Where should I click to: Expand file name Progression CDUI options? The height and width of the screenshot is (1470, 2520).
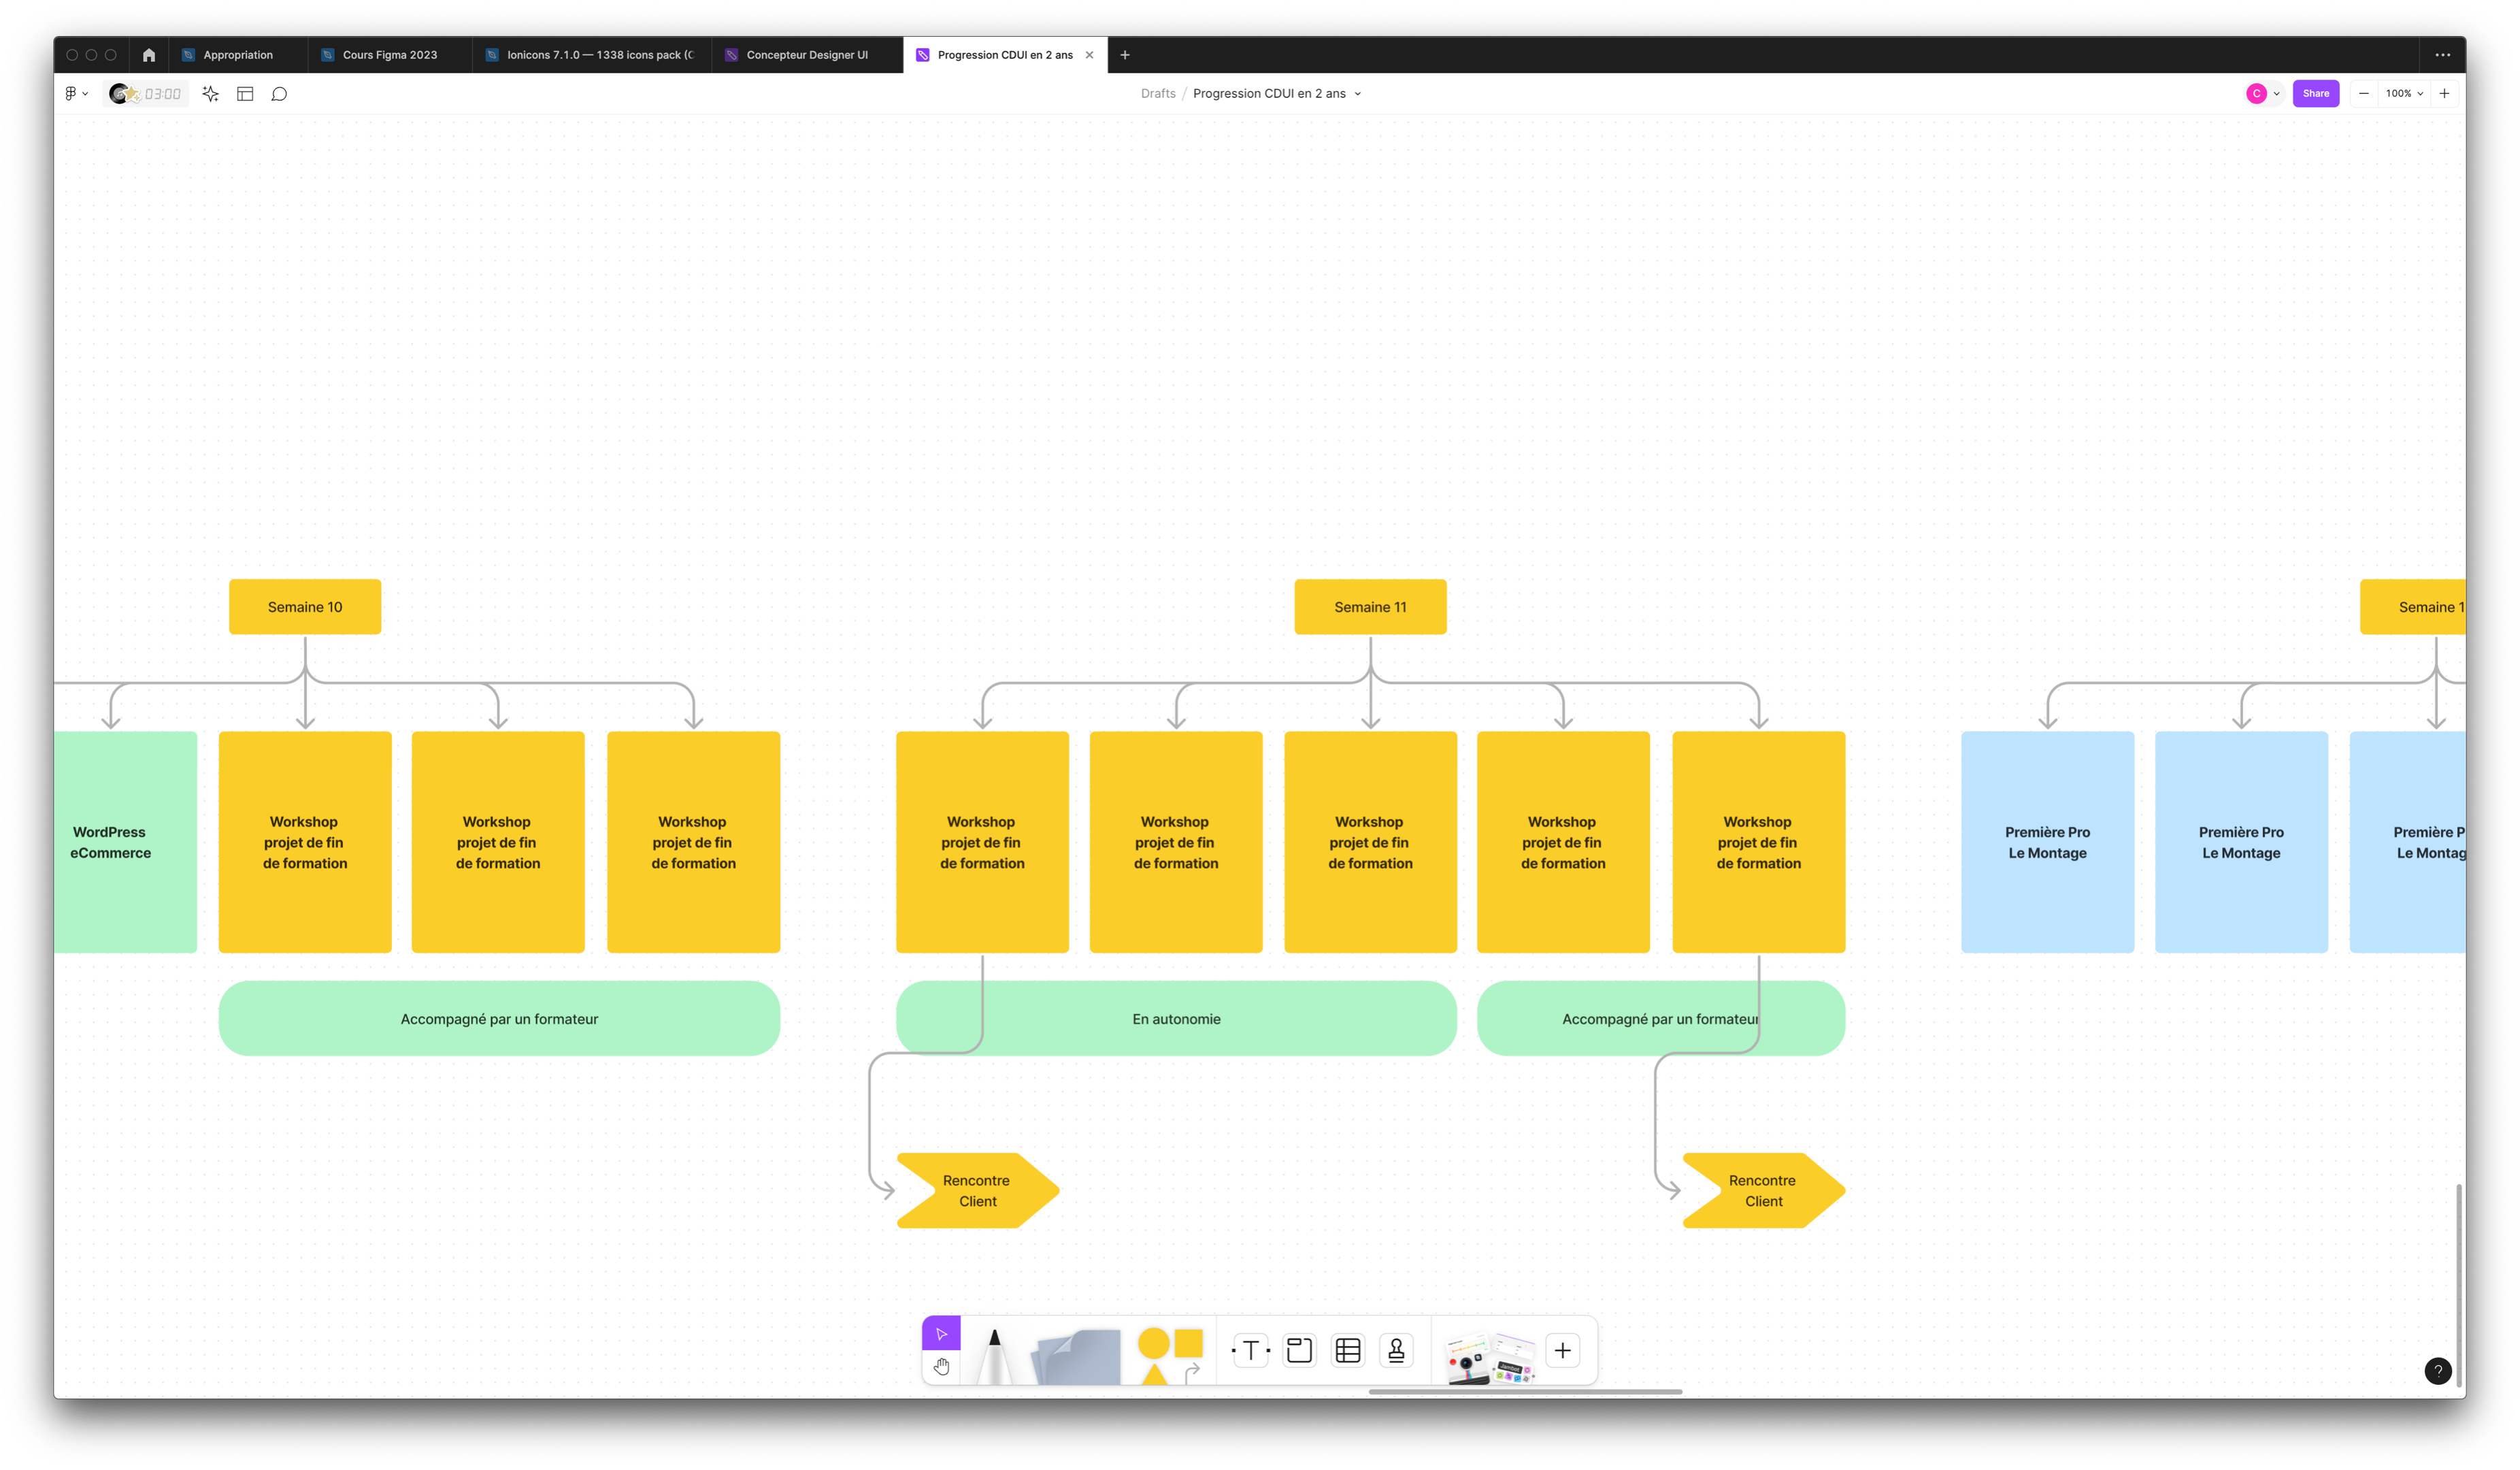[1357, 94]
